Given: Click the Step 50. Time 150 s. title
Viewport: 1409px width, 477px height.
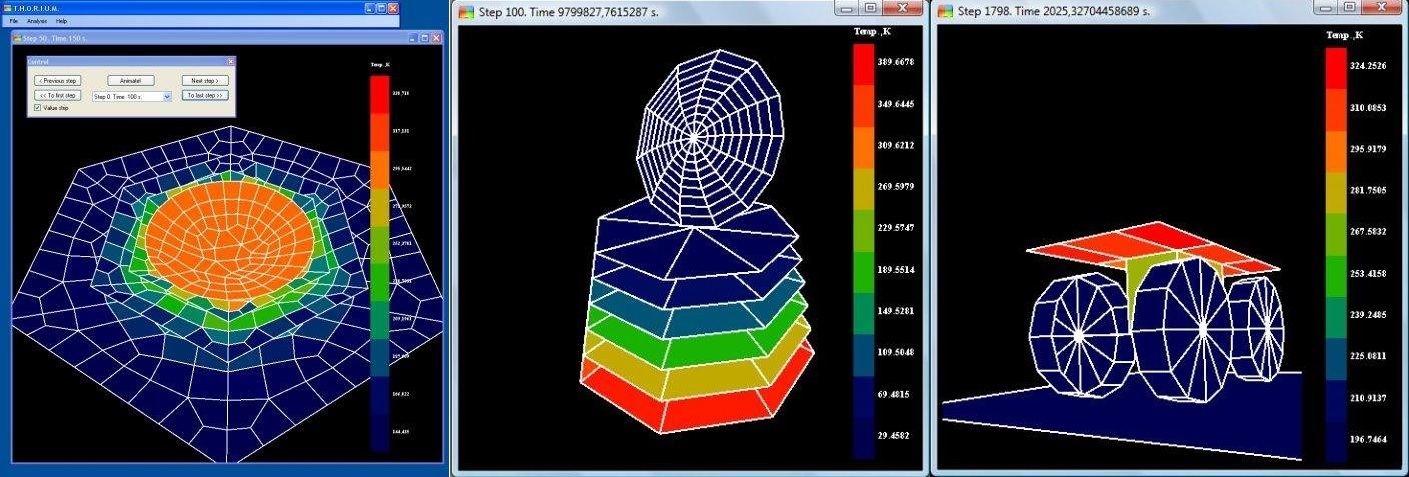Looking at the screenshot, I should 55,38.
